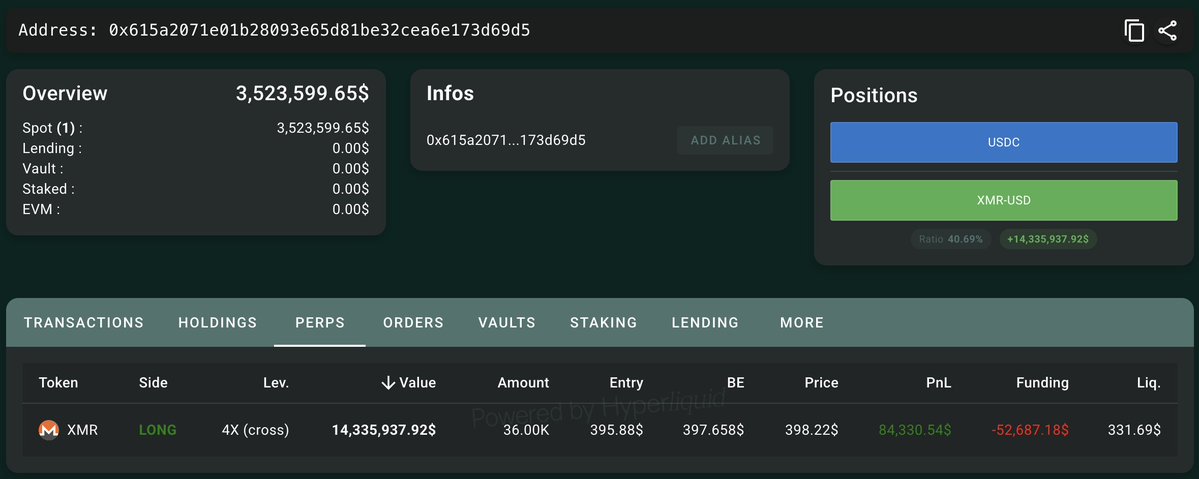Click the Ratio 40.69% badge
Screen dimensions: 1199x479
point(951,239)
